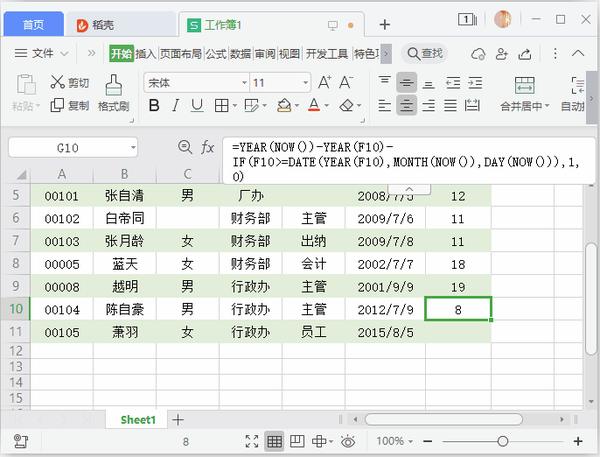Image resolution: width=600 pixels, height=457 pixels.
Task: Apply red font color
Action: point(314,105)
